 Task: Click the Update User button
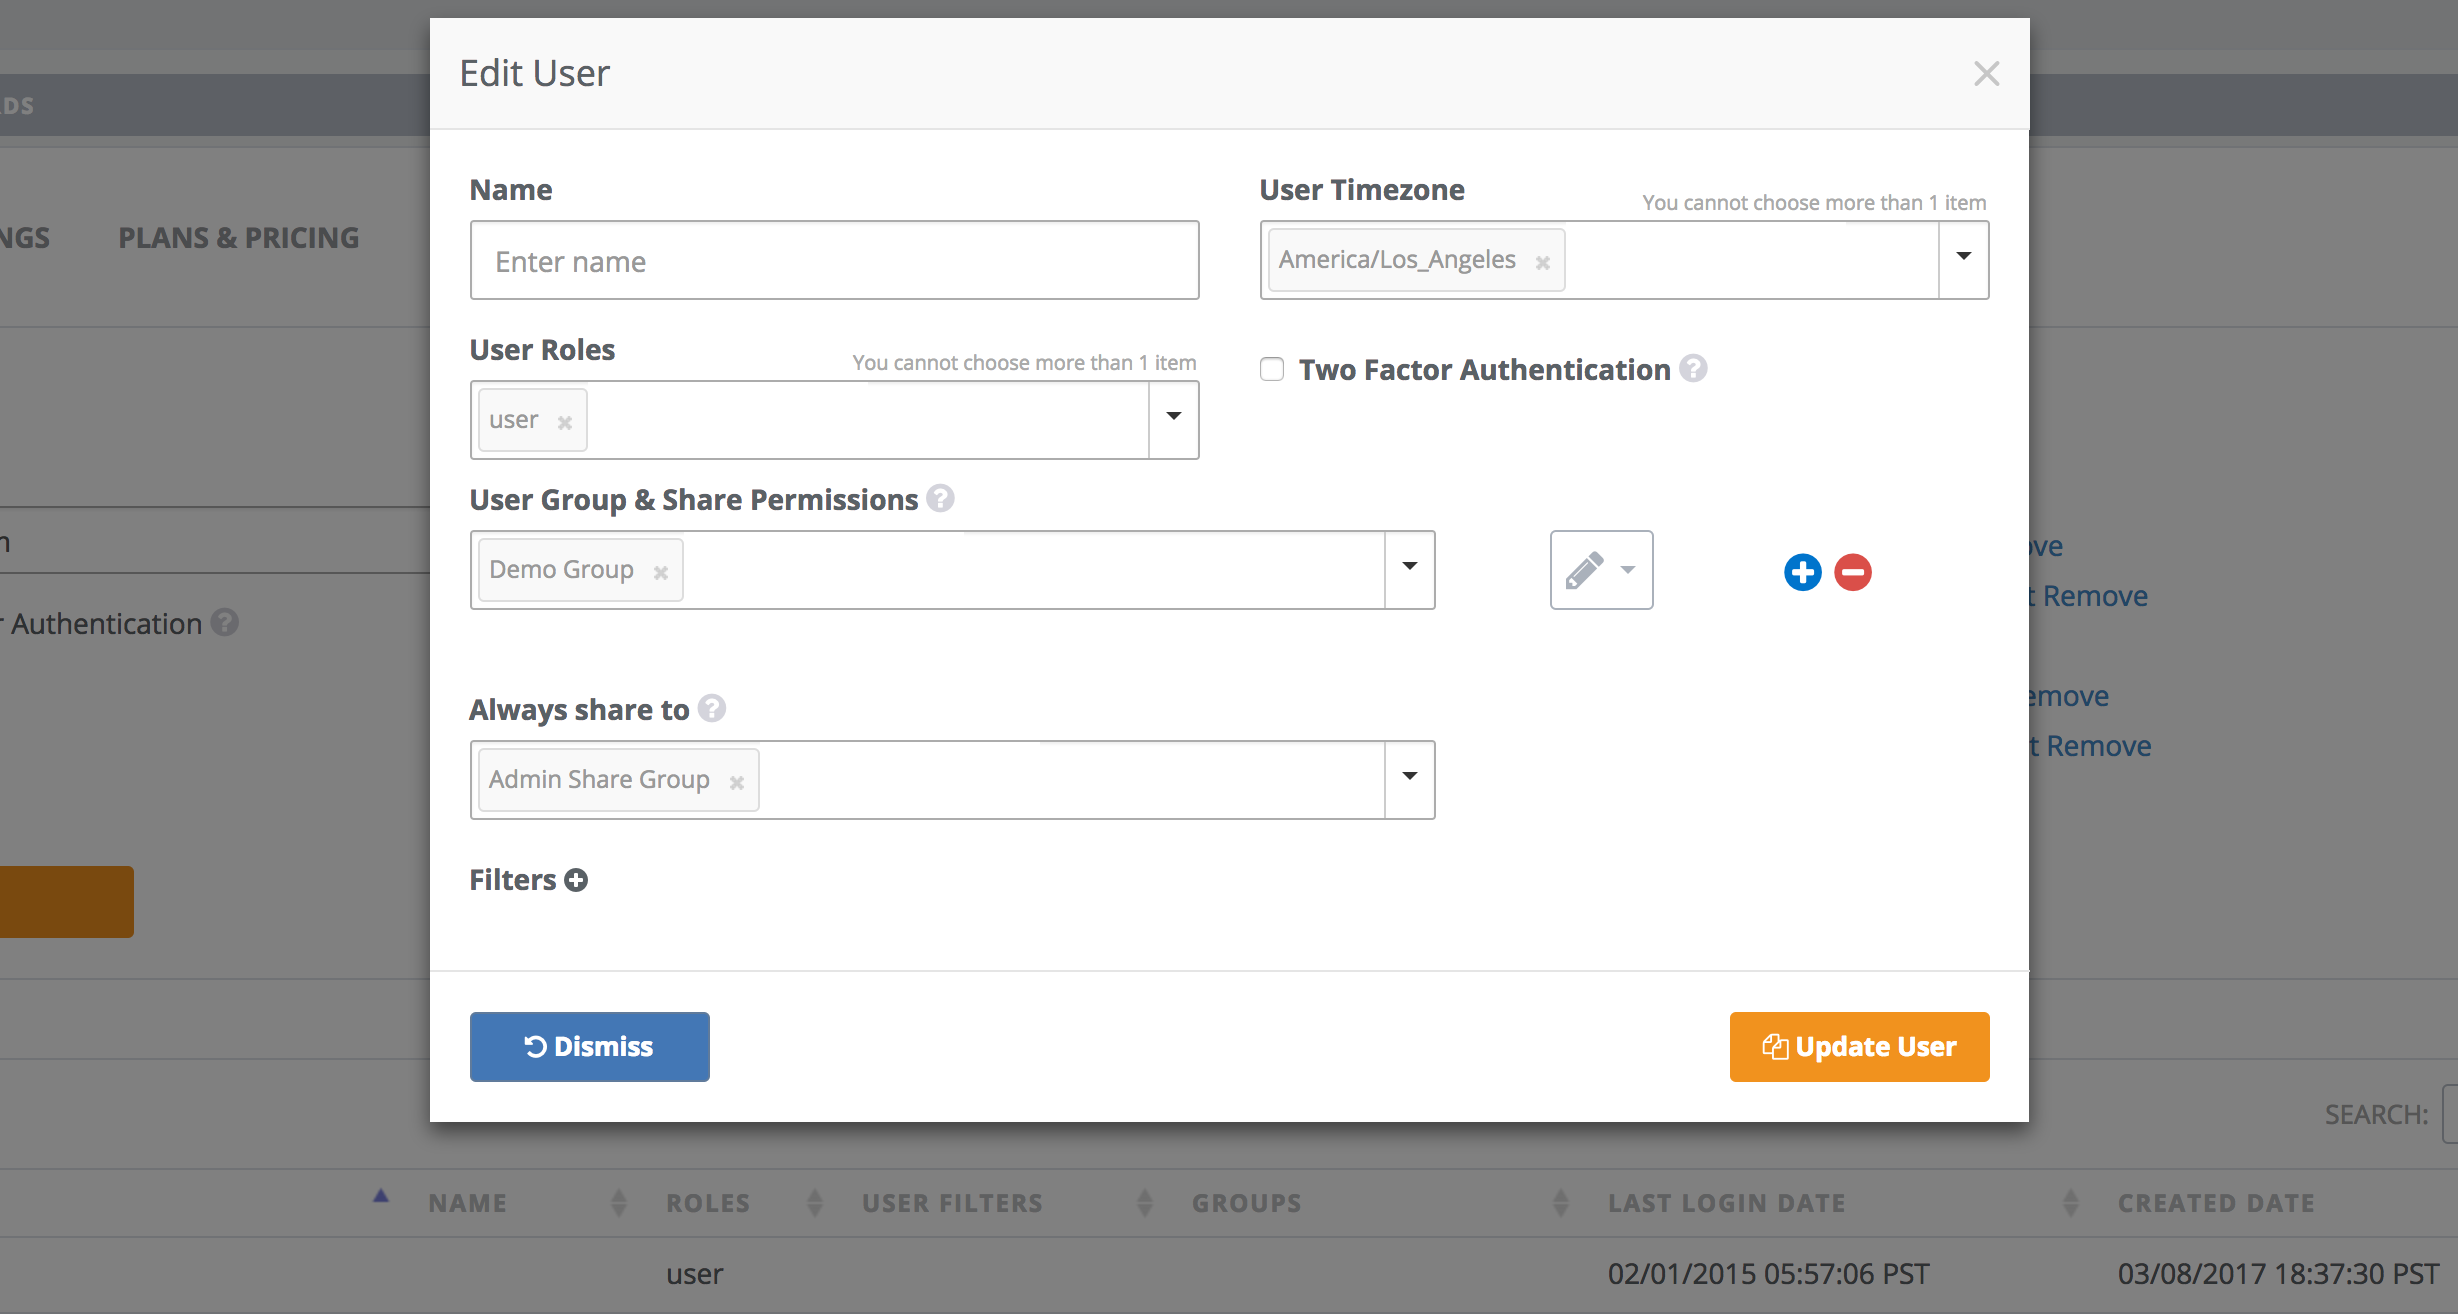[x=1859, y=1046]
